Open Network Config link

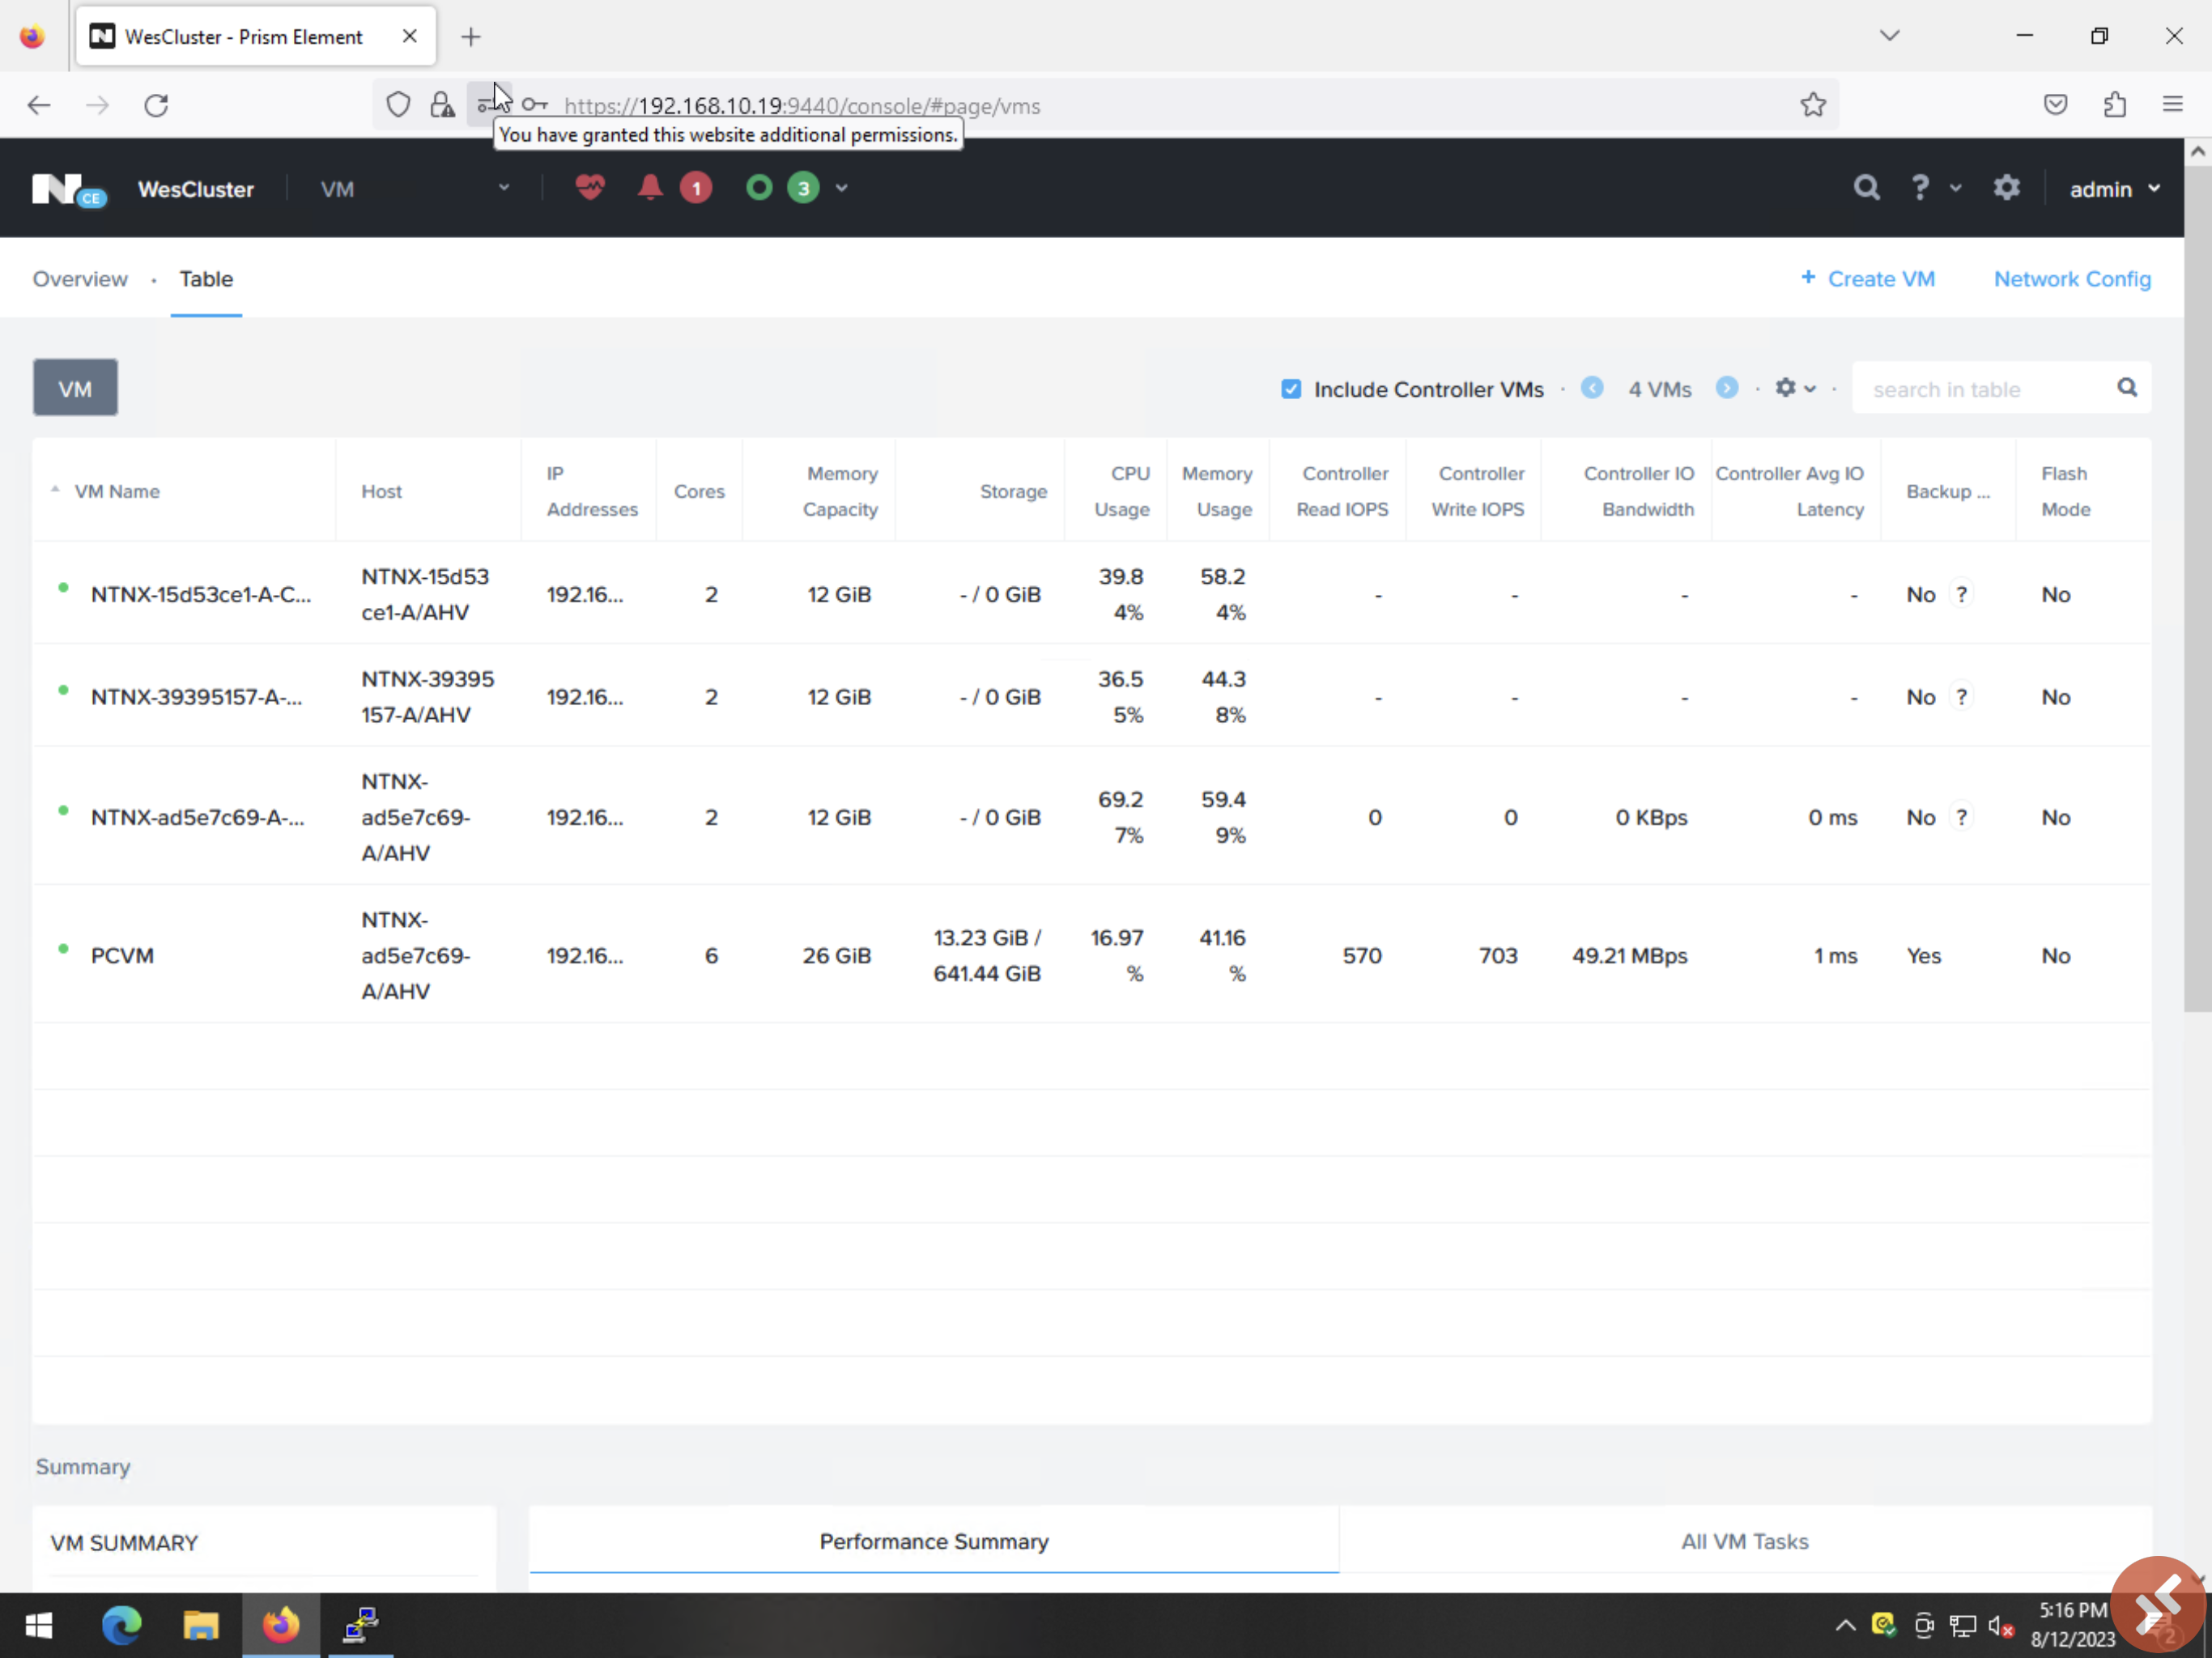[x=2071, y=279]
